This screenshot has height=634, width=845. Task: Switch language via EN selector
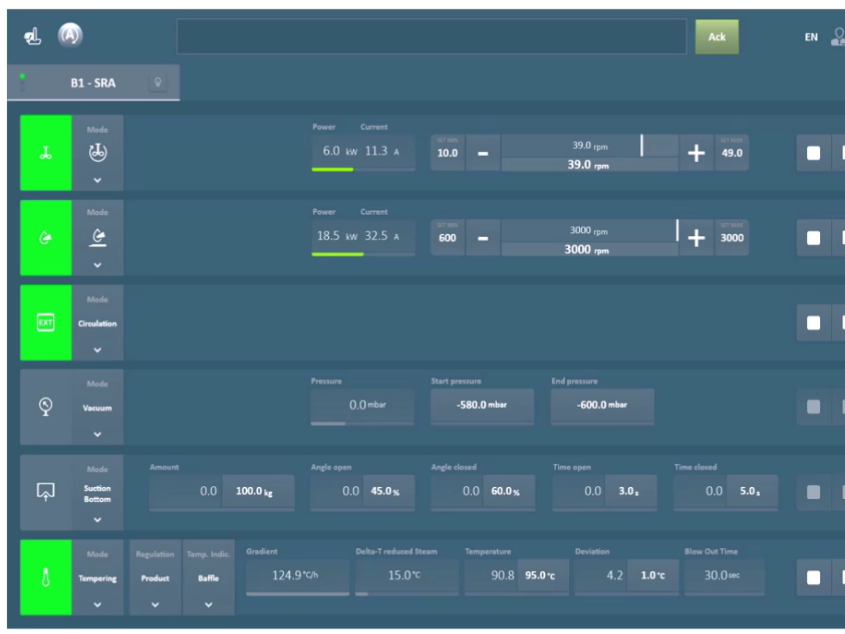click(811, 37)
